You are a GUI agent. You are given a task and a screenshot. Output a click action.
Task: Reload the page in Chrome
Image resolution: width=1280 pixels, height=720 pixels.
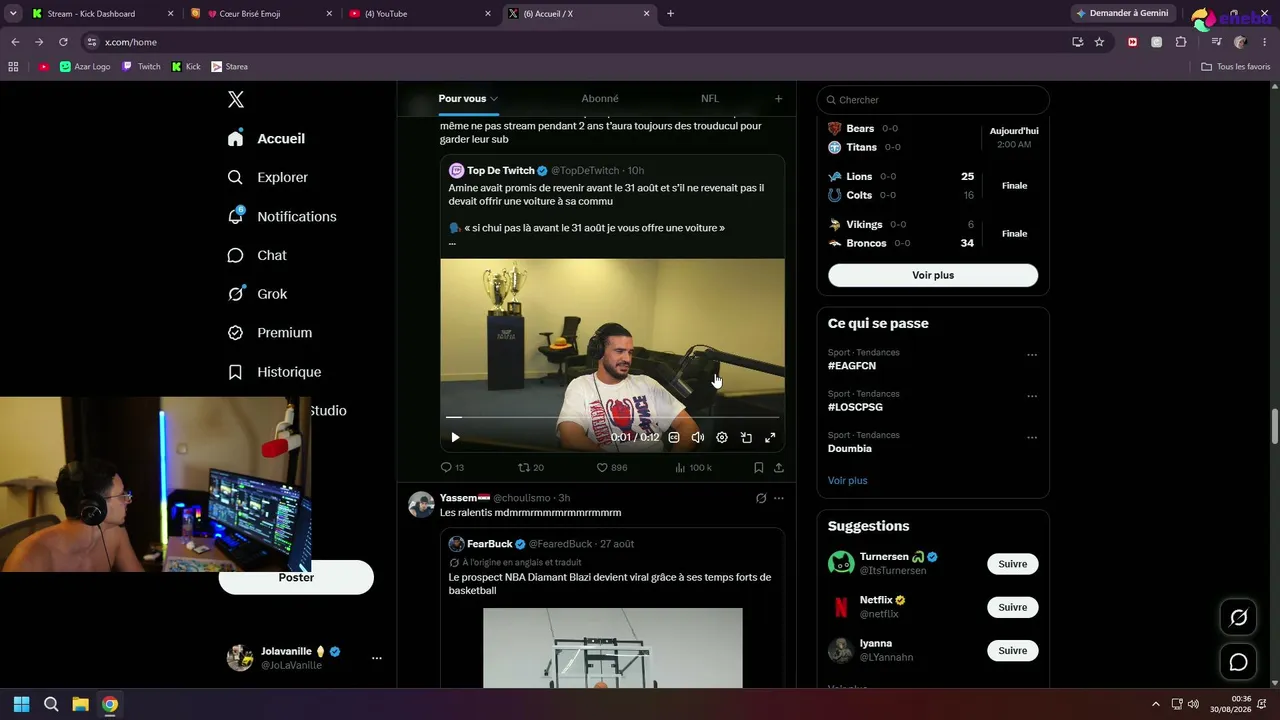63,42
